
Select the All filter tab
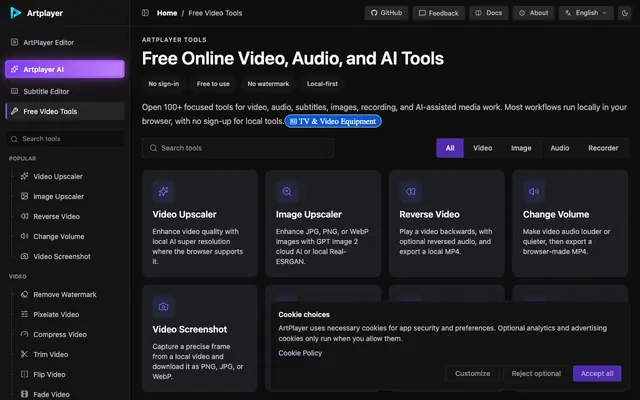coord(450,148)
